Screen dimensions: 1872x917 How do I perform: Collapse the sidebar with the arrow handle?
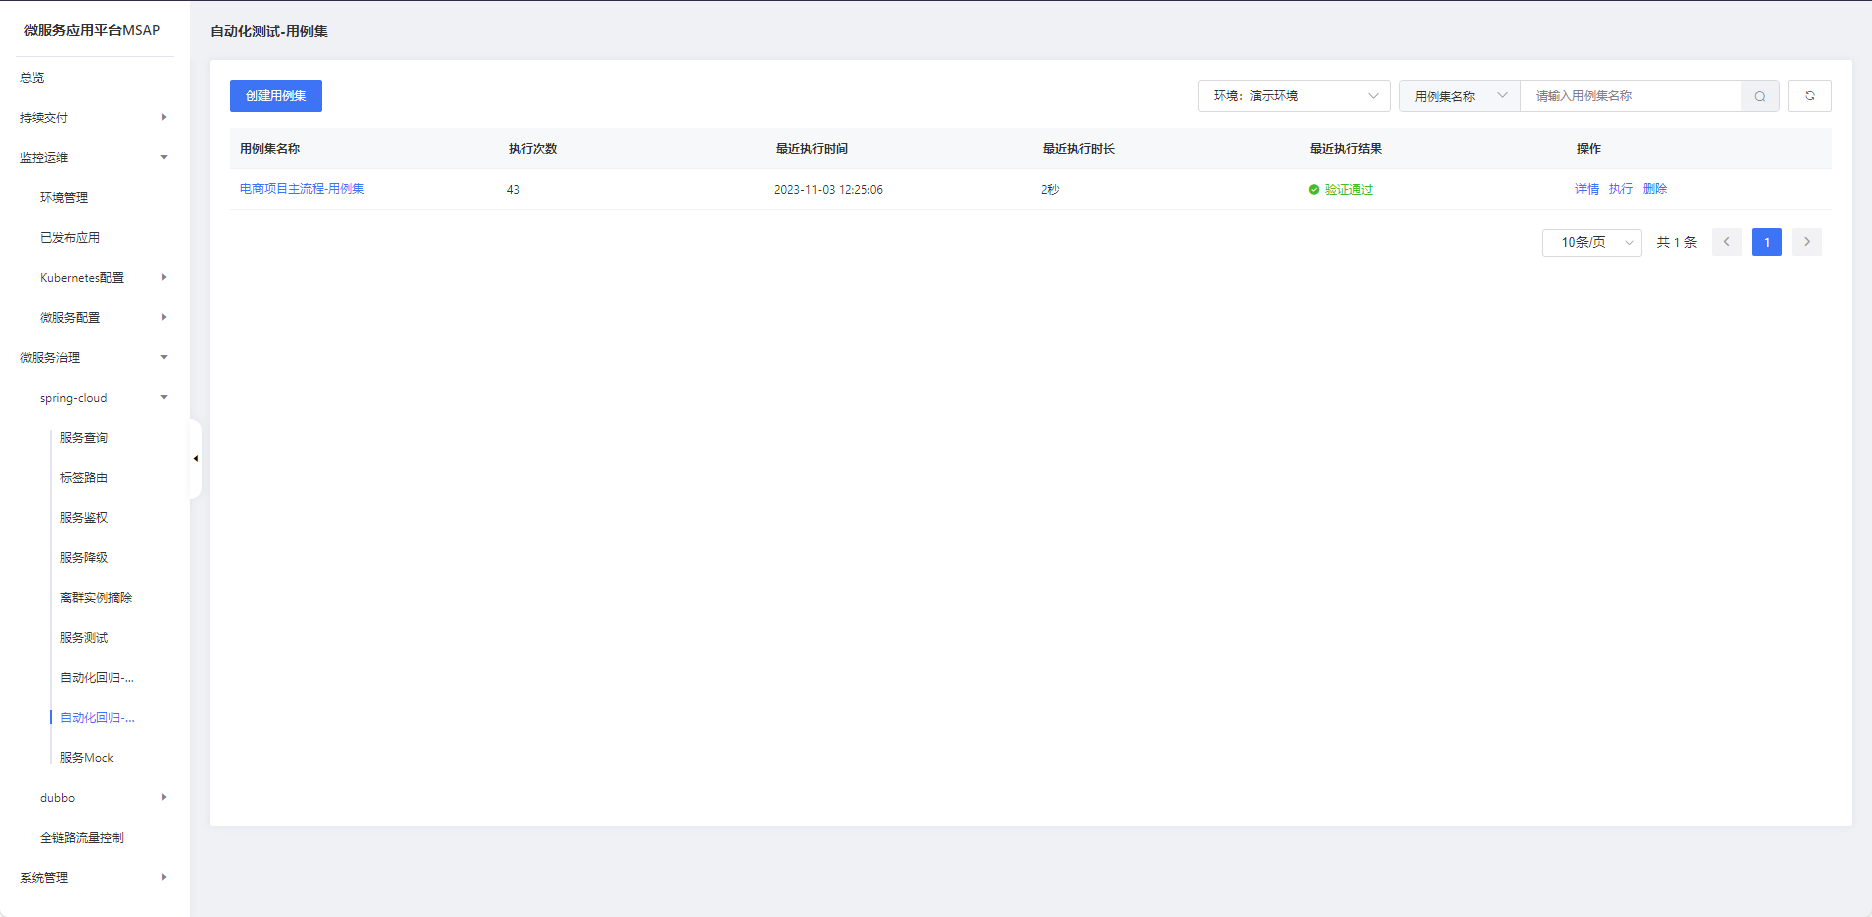click(196, 458)
